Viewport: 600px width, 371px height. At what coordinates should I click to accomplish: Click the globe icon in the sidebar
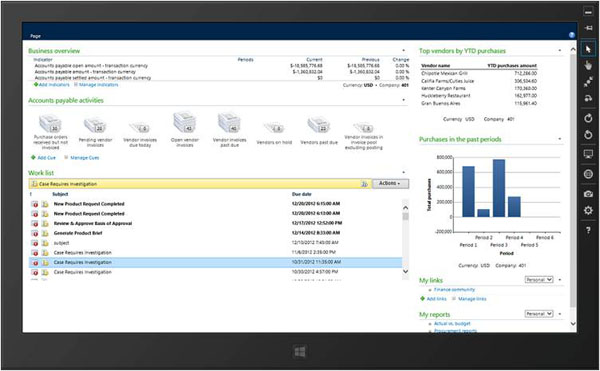click(x=588, y=174)
